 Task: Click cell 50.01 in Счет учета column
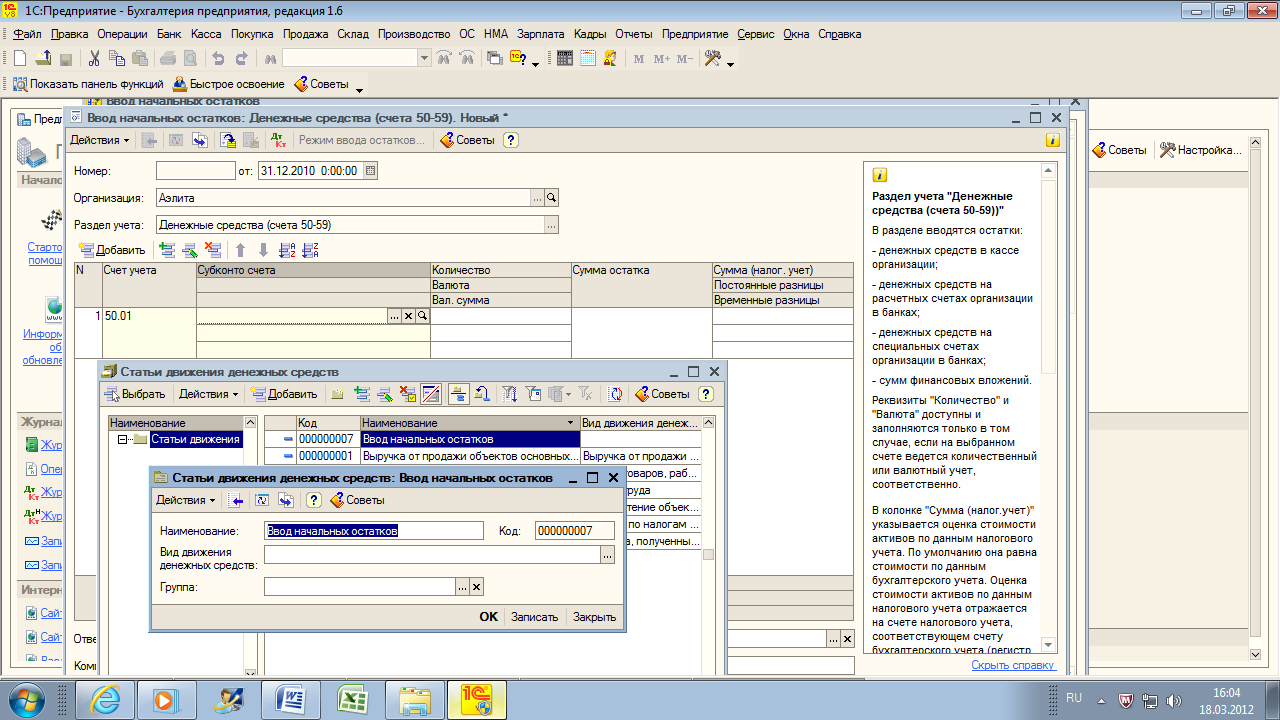[x=149, y=316]
